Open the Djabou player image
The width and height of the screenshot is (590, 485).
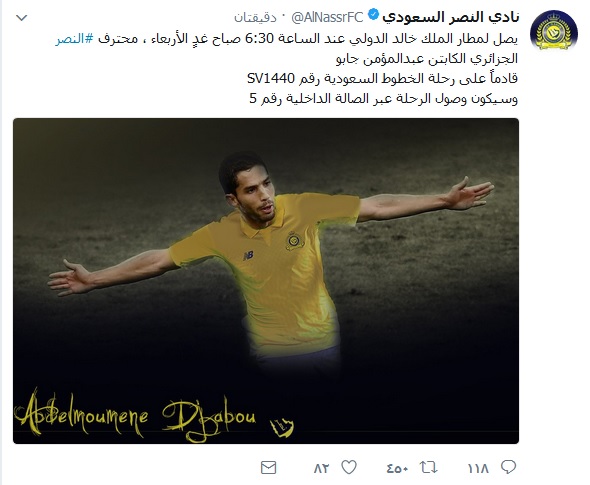pos(266,281)
